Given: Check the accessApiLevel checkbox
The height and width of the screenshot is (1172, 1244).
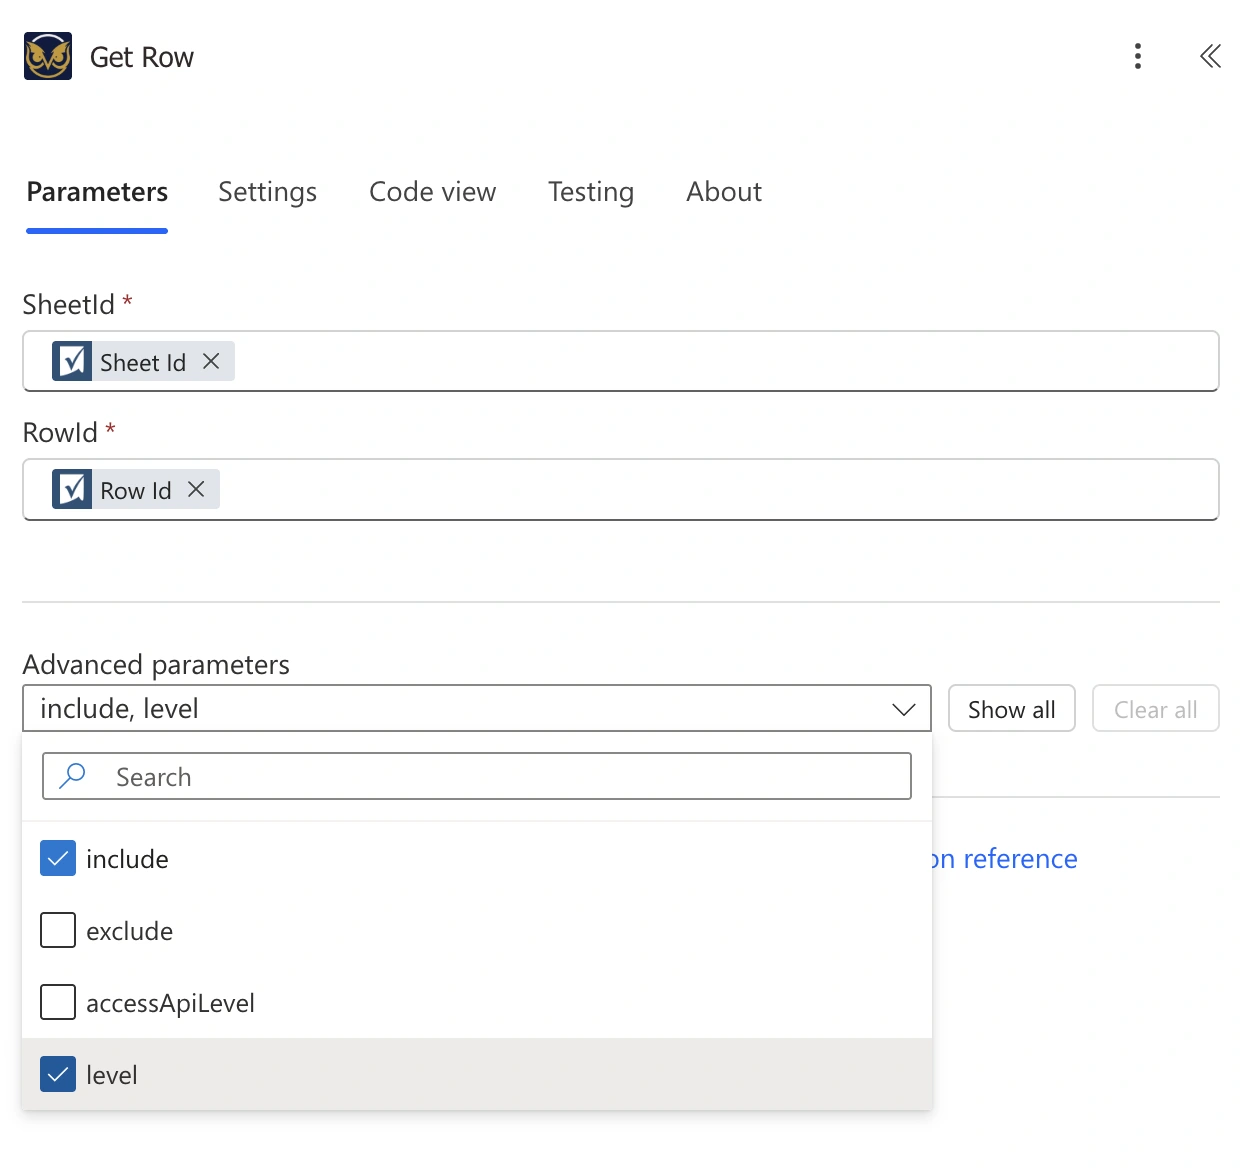Looking at the screenshot, I should pyautogui.click(x=58, y=1002).
